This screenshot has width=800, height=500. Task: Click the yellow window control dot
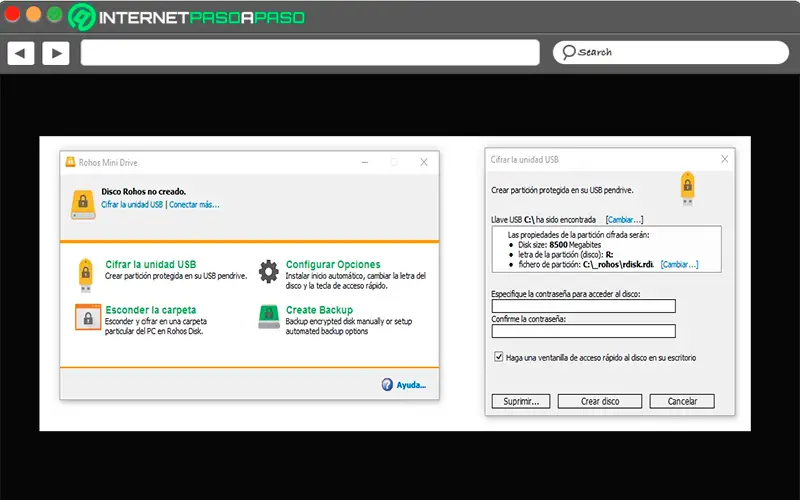33,14
